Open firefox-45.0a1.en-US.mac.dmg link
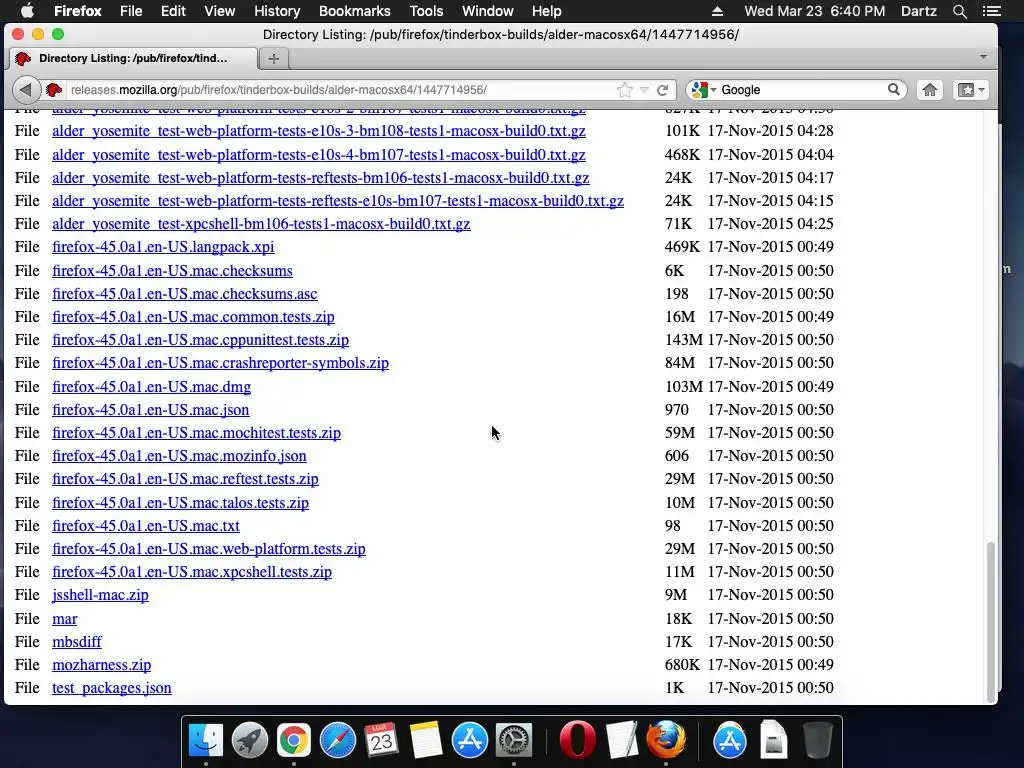1024x768 pixels. 152,387
